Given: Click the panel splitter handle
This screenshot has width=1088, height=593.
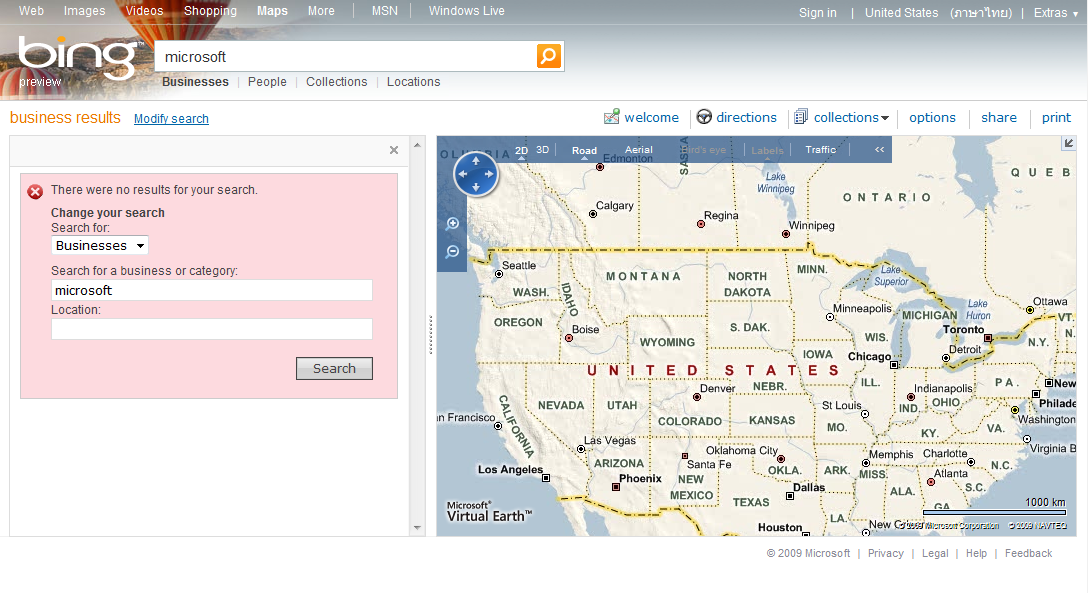Looking at the screenshot, I should pyautogui.click(x=431, y=336).
